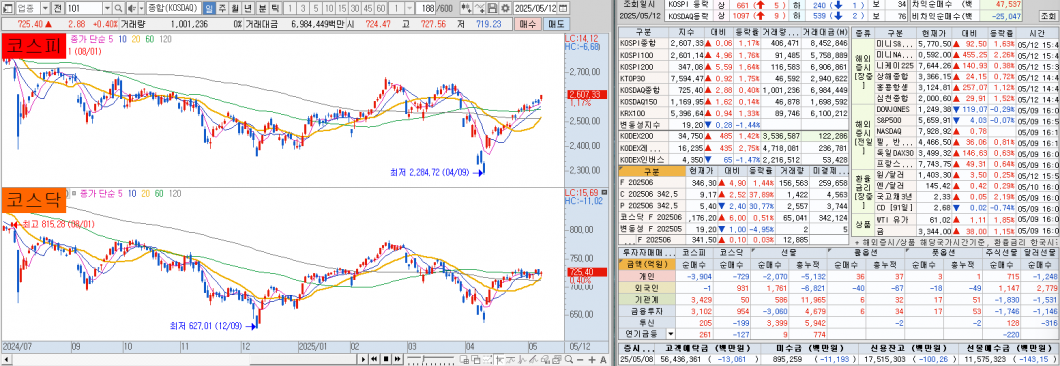Click the speaker sound icon in toolbar
This screenshot has width=1060, height=366.
[132, 7]
